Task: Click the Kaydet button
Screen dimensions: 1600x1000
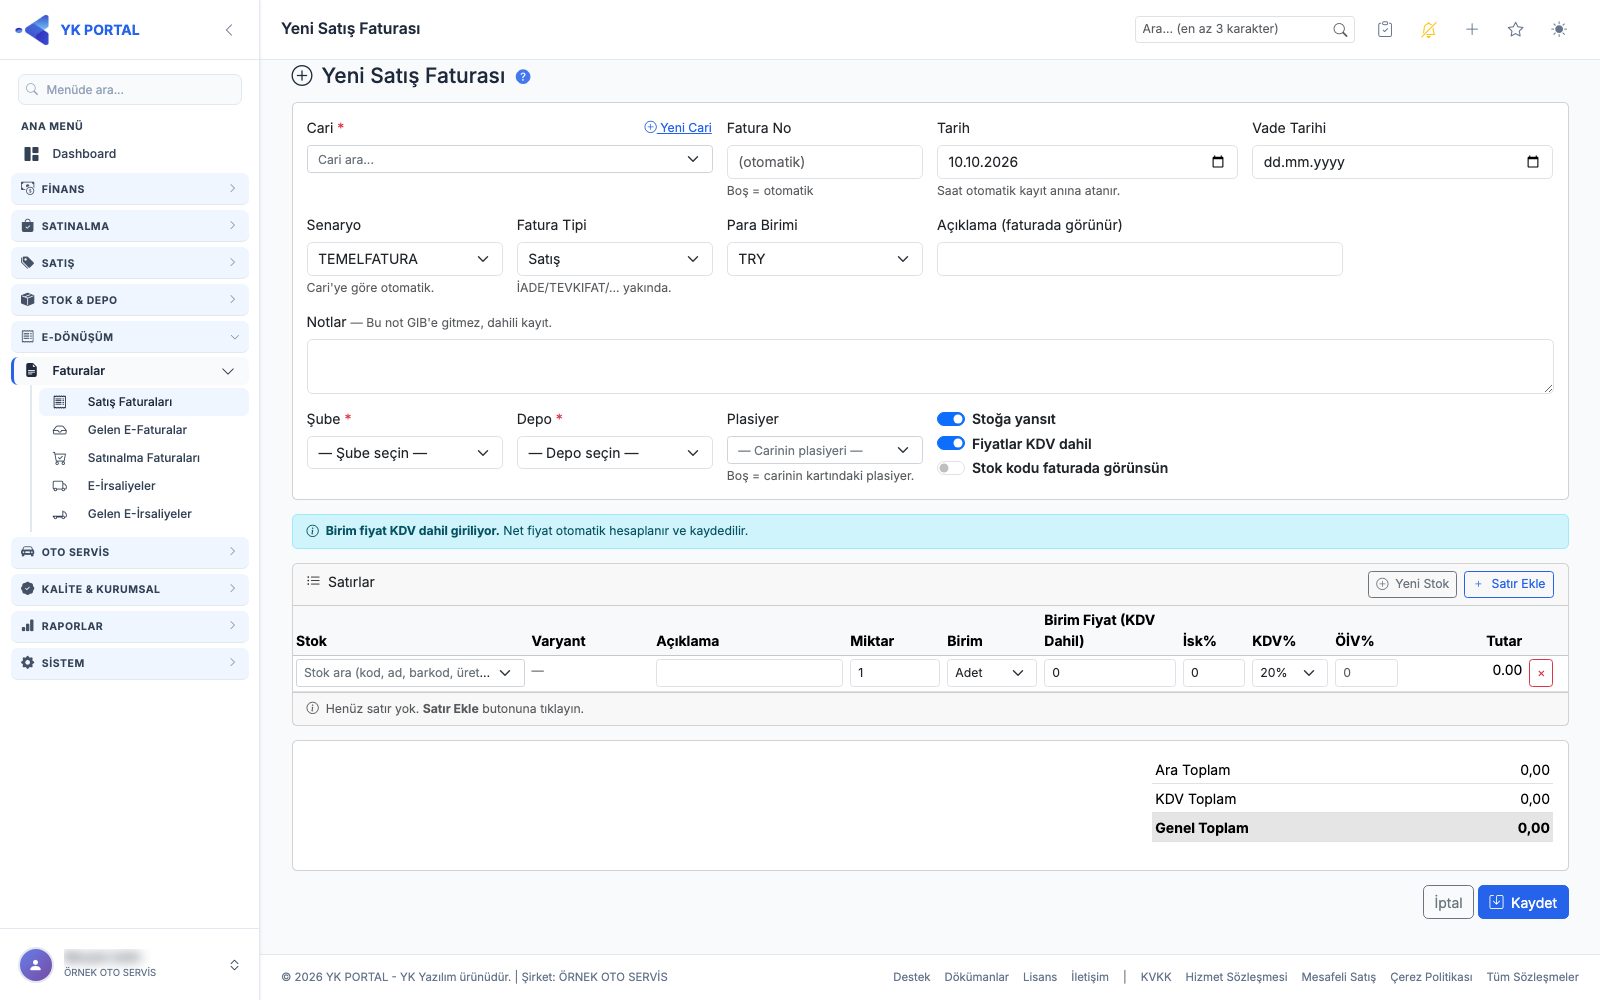Action: (x=1523, y=902)
